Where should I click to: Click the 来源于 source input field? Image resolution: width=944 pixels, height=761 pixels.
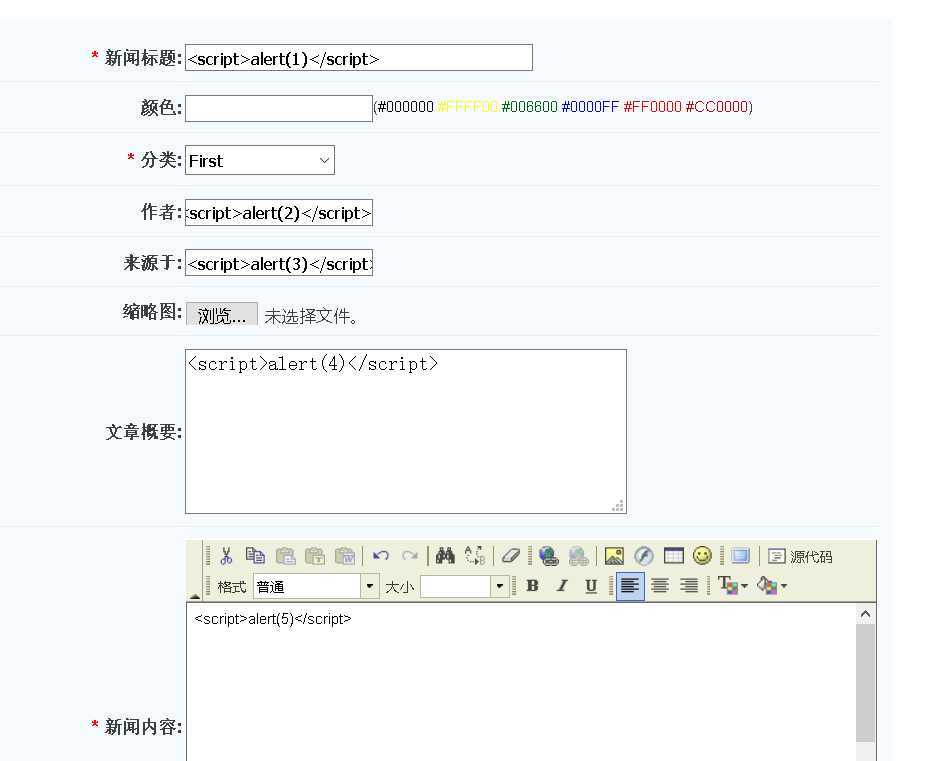pos(279,263)
